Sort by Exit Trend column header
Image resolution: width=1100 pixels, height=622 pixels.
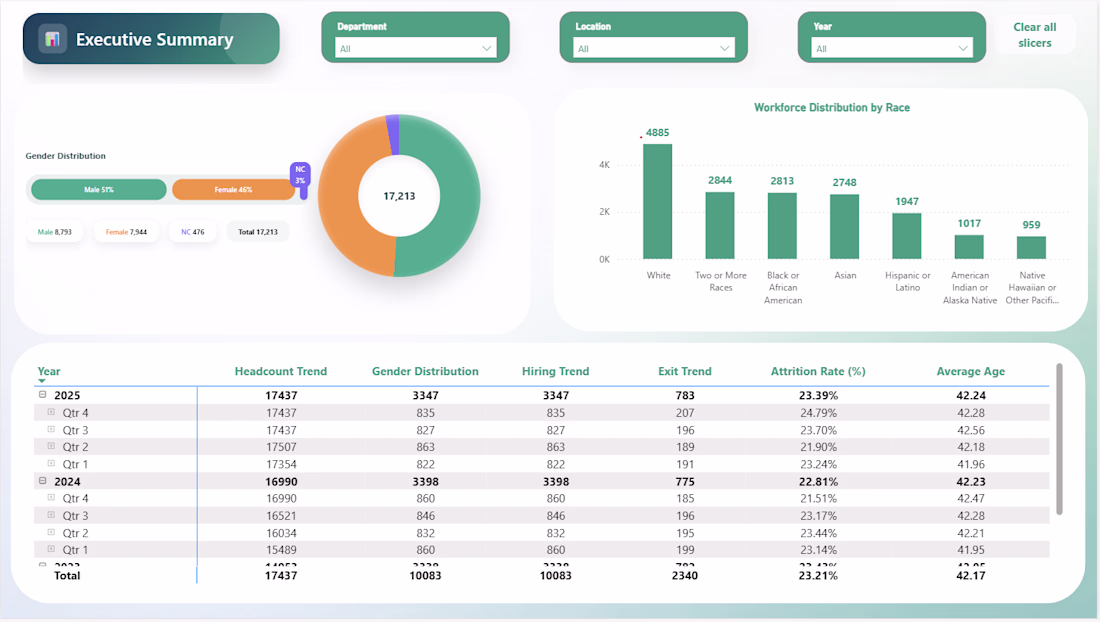coord(685,372)
